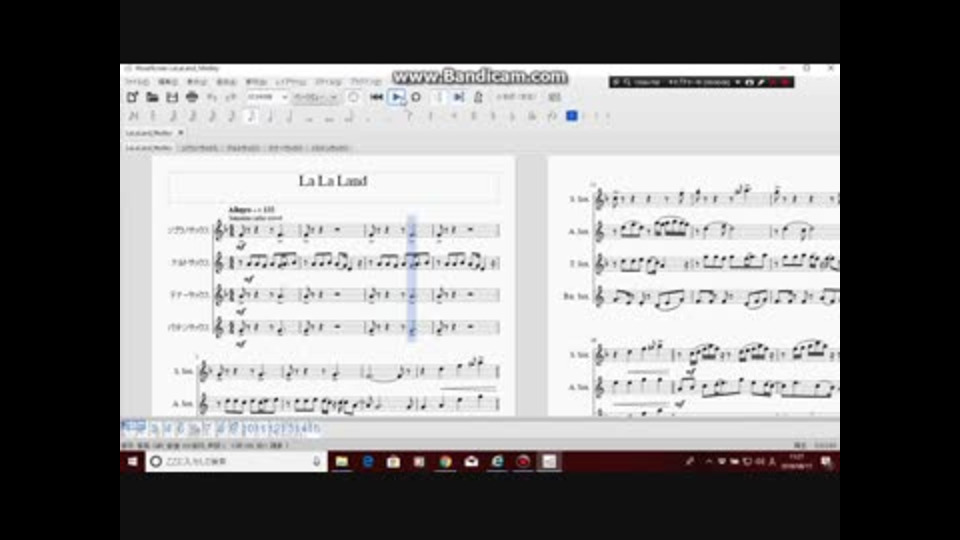Apply the double flat accidental

532,116
